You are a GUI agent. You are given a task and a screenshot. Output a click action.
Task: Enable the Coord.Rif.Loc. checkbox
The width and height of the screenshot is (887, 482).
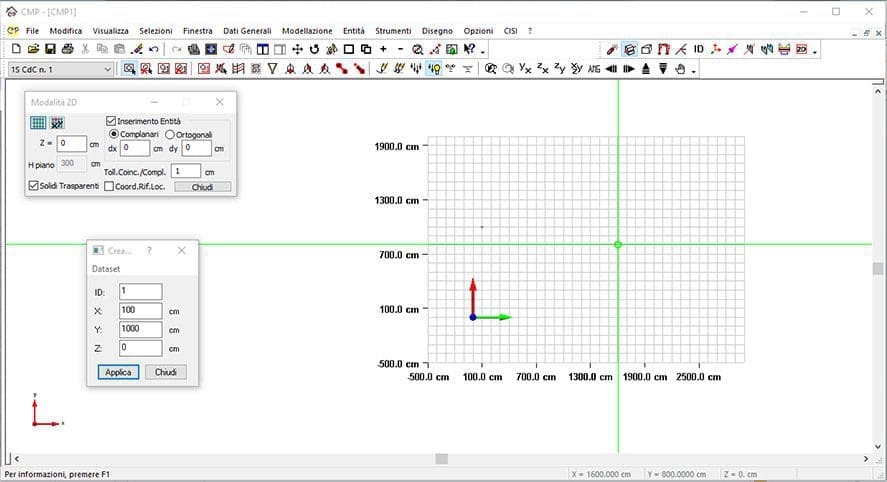(x=109, y=186)
